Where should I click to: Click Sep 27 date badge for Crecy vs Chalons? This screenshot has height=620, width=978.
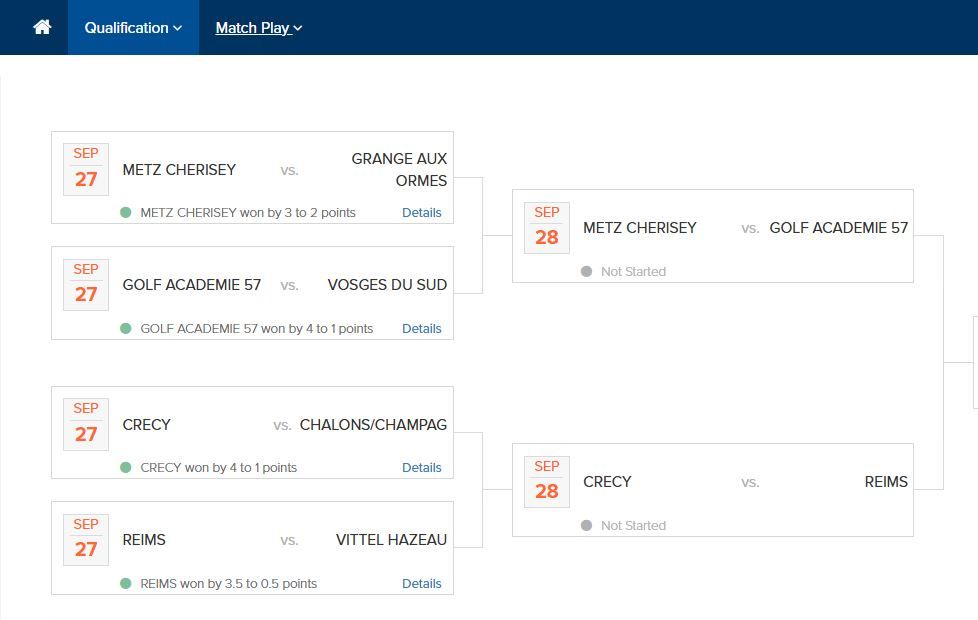86,424
